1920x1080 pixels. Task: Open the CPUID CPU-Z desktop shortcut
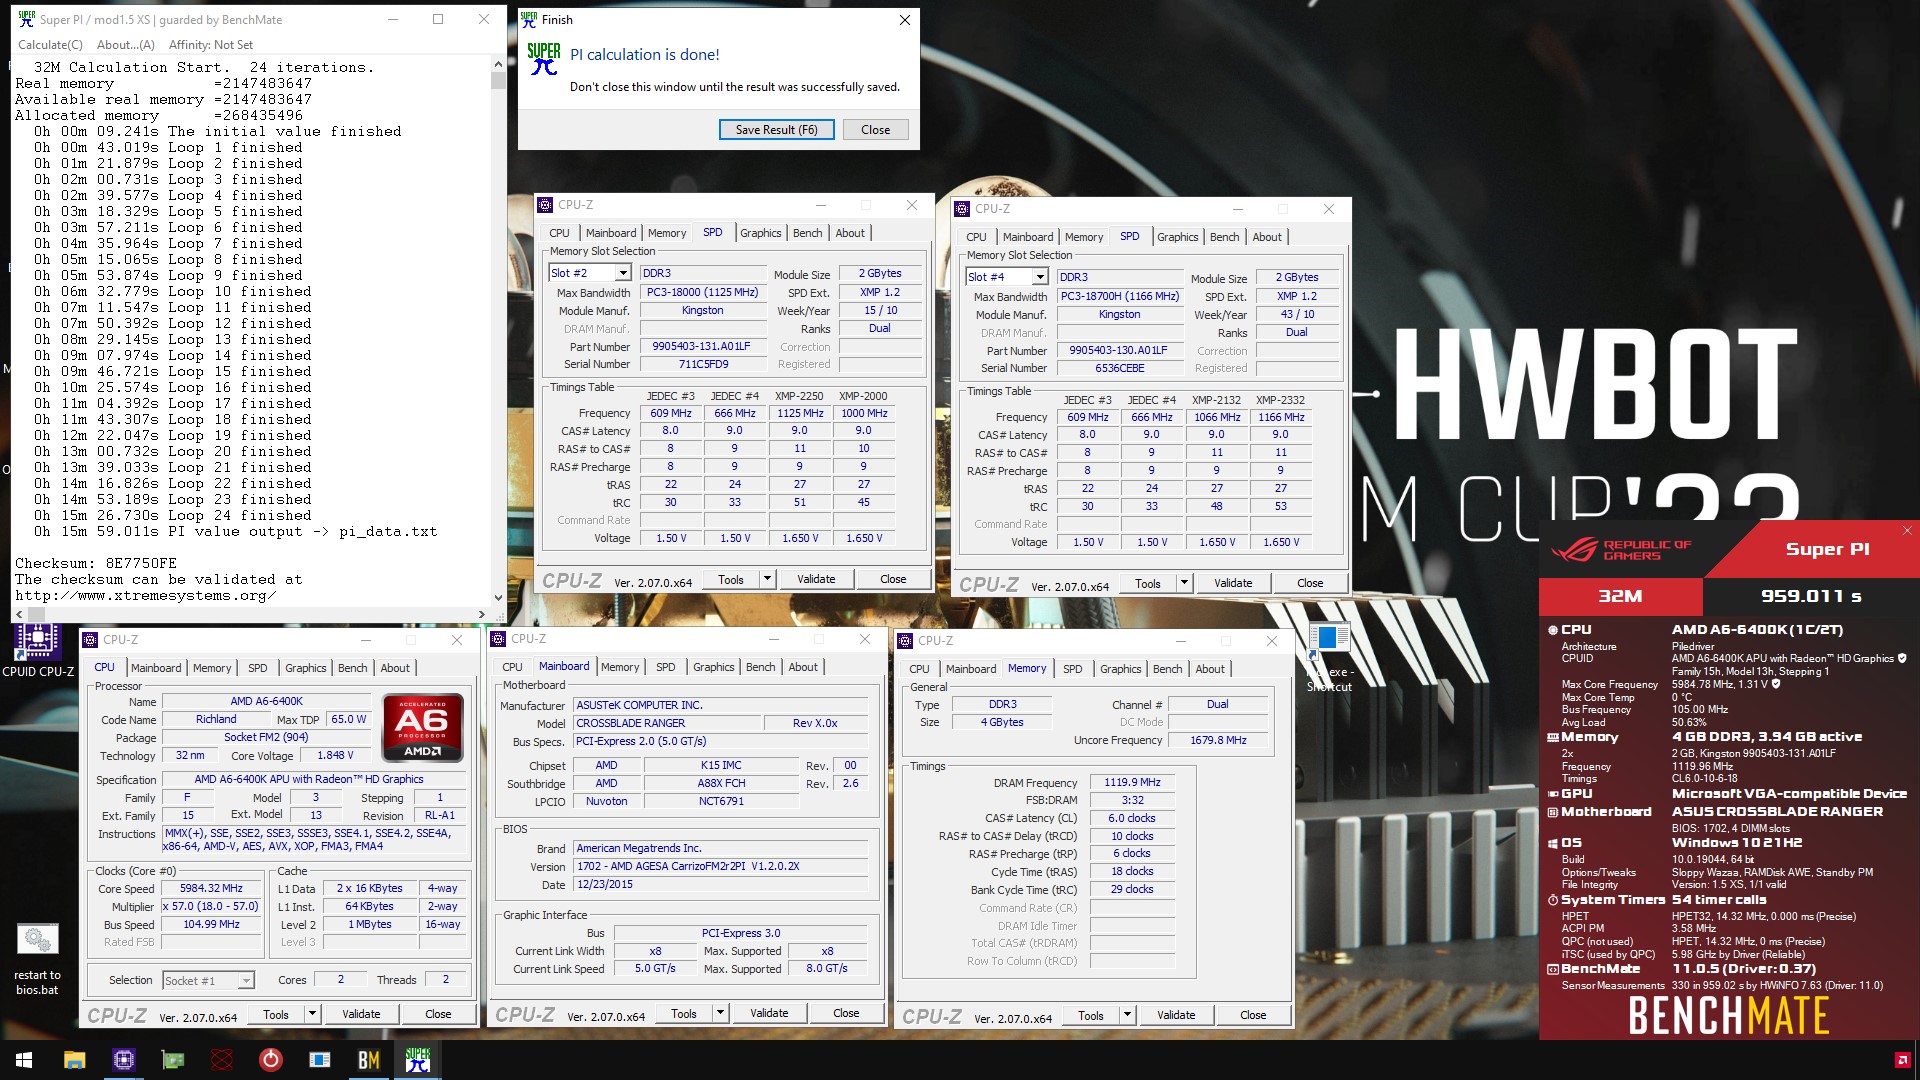(x=37, y=650)
